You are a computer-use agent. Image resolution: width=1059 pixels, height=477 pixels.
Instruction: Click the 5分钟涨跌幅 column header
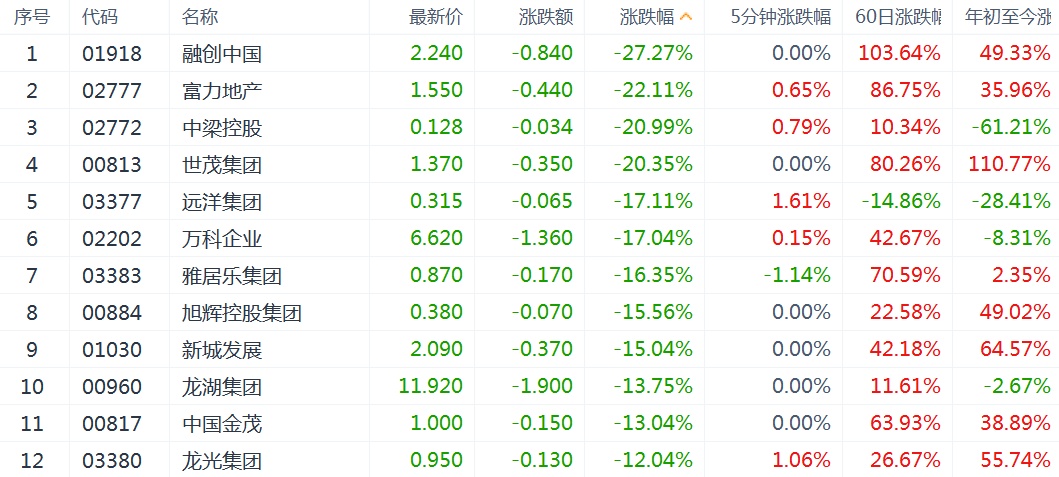780,17
